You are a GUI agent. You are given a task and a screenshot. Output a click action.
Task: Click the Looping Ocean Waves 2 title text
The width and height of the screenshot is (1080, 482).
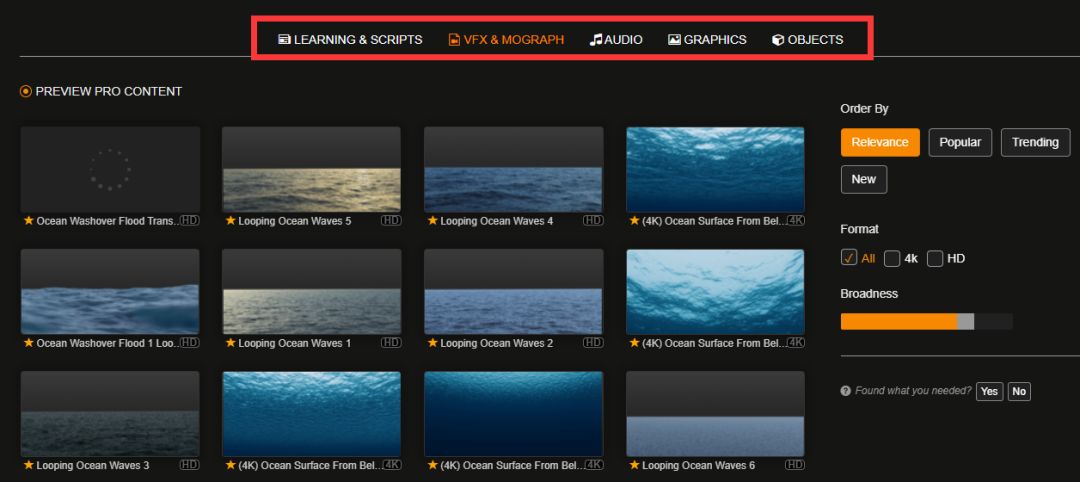coord(497,344)
